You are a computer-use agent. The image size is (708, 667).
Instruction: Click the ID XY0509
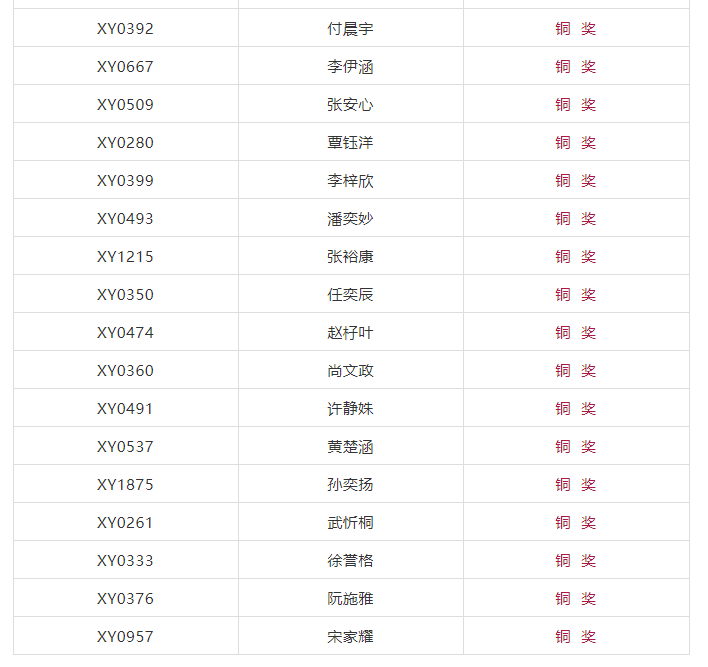(x=125, y=105)
